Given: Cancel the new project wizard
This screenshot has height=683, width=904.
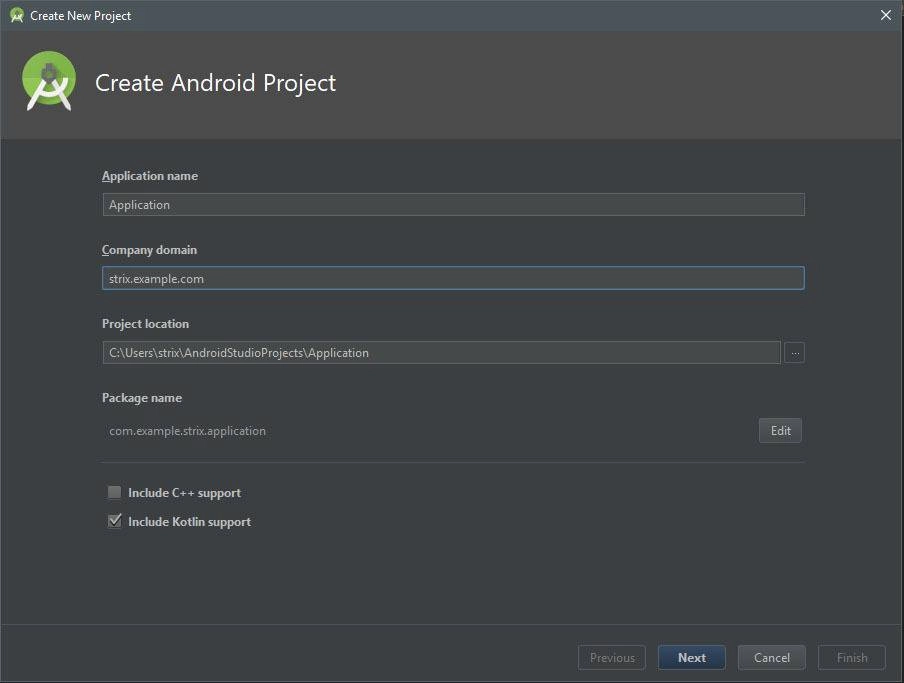Looking at the screenshot, I should [x=771, y=658].
